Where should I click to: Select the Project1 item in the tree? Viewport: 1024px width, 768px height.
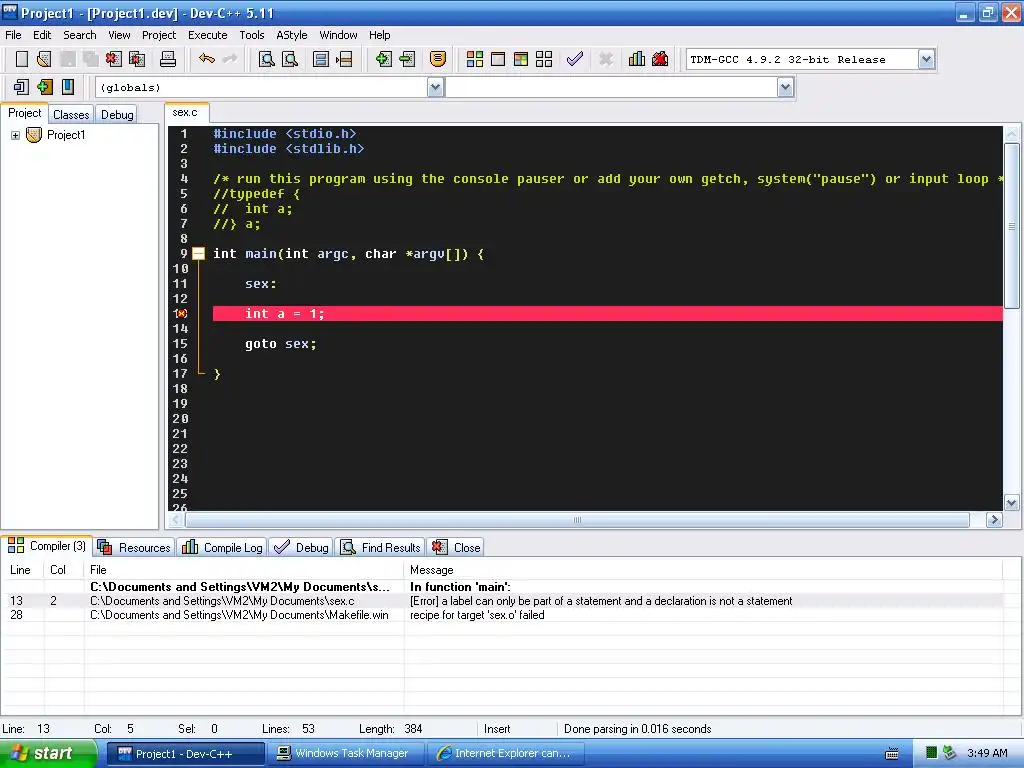pyautogui.click(x=66, y=135)
